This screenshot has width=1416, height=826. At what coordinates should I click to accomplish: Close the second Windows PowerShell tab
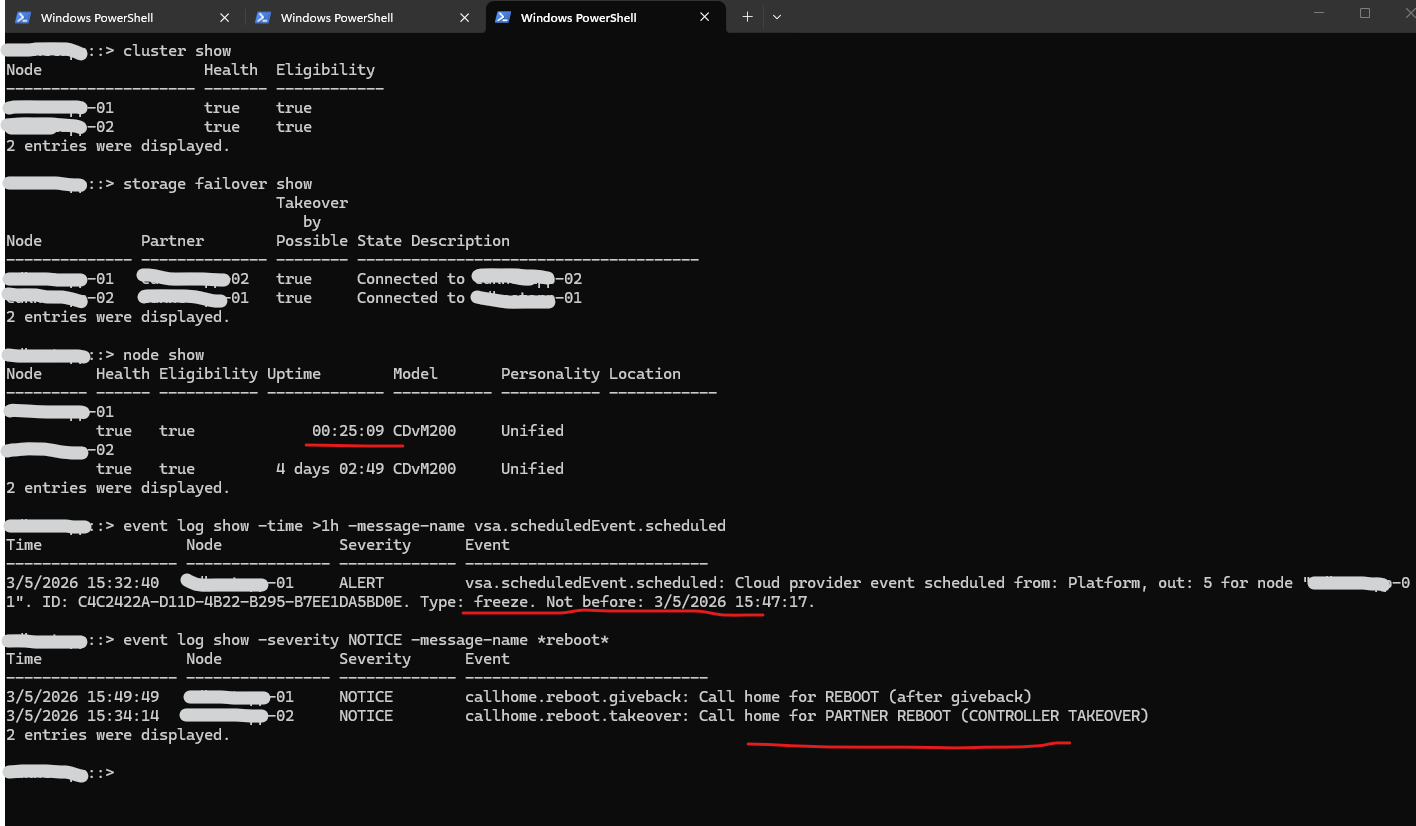(x=464, y=17)
